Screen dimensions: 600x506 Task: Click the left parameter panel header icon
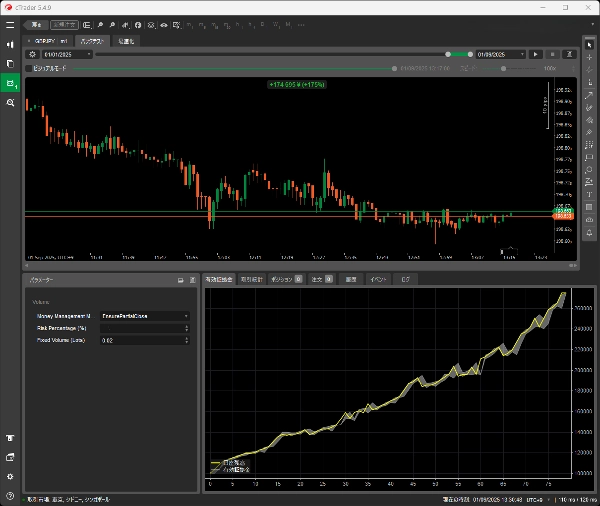pos(181,280)
